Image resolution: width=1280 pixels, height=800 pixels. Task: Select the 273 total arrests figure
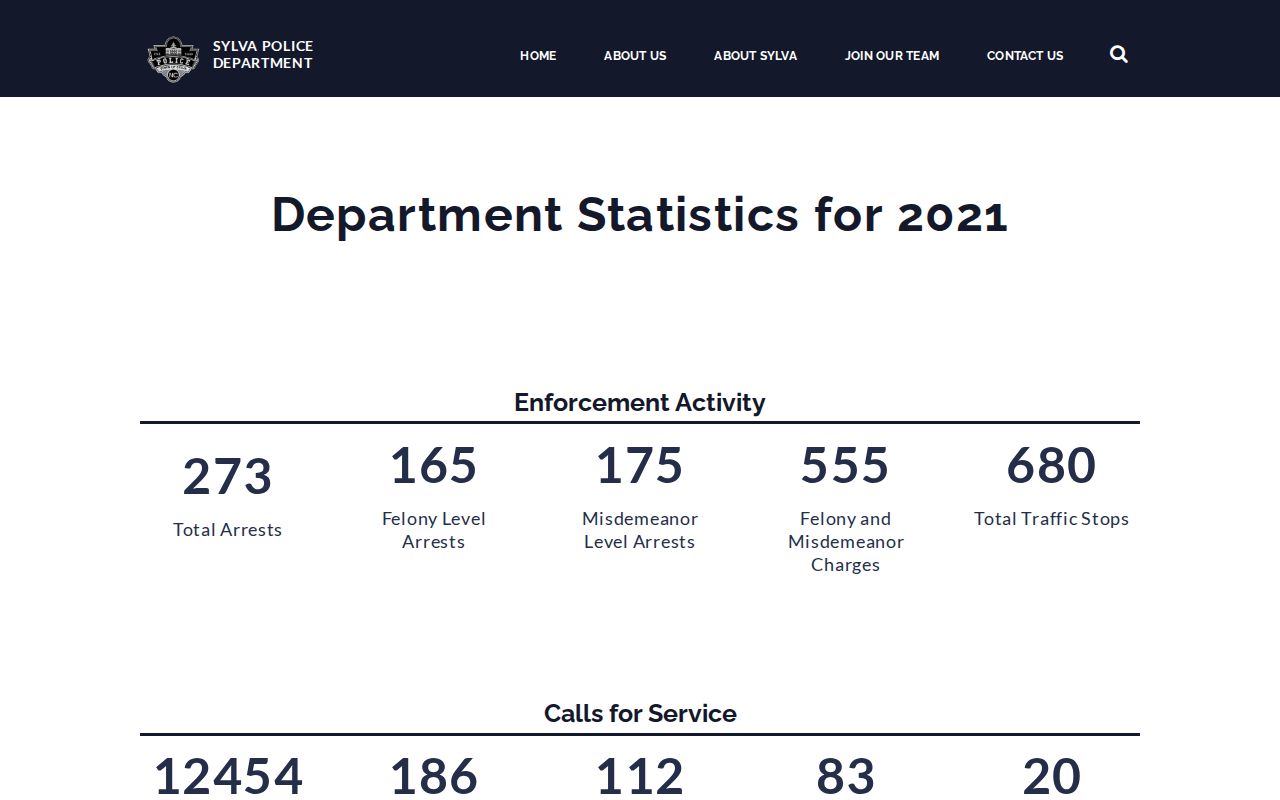pos(227,476)
